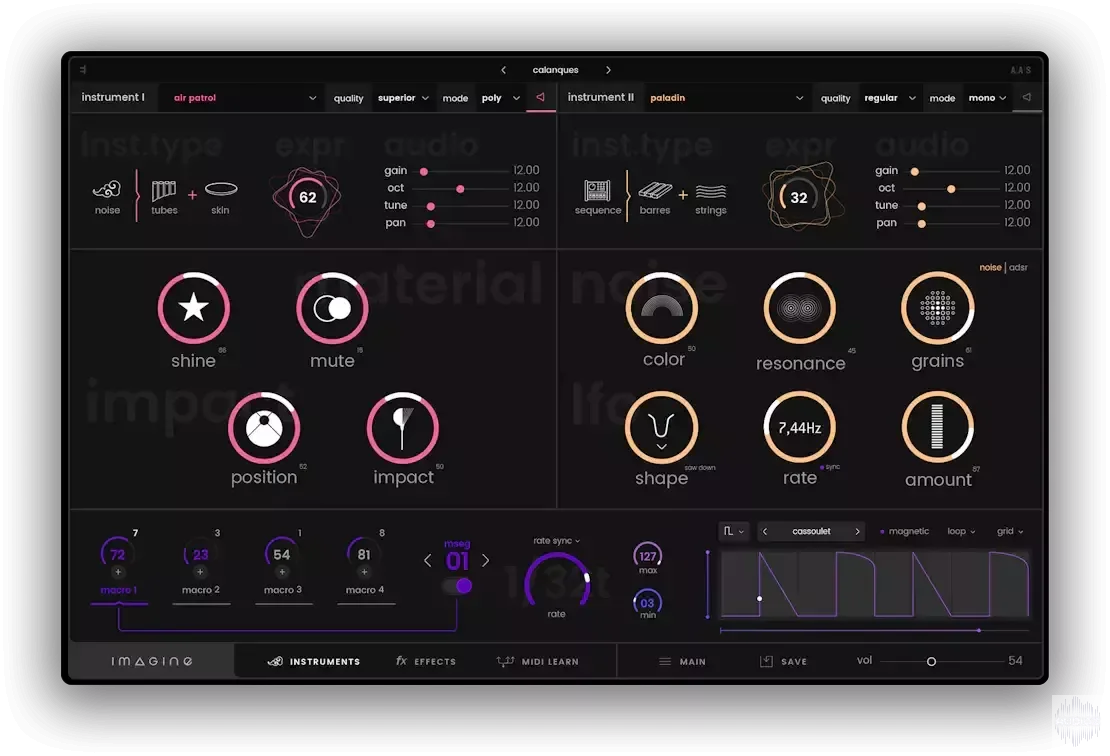Select next cassoulet envelope preset
The height and width of the screenshot is (756, 1110).
(857, 531)
